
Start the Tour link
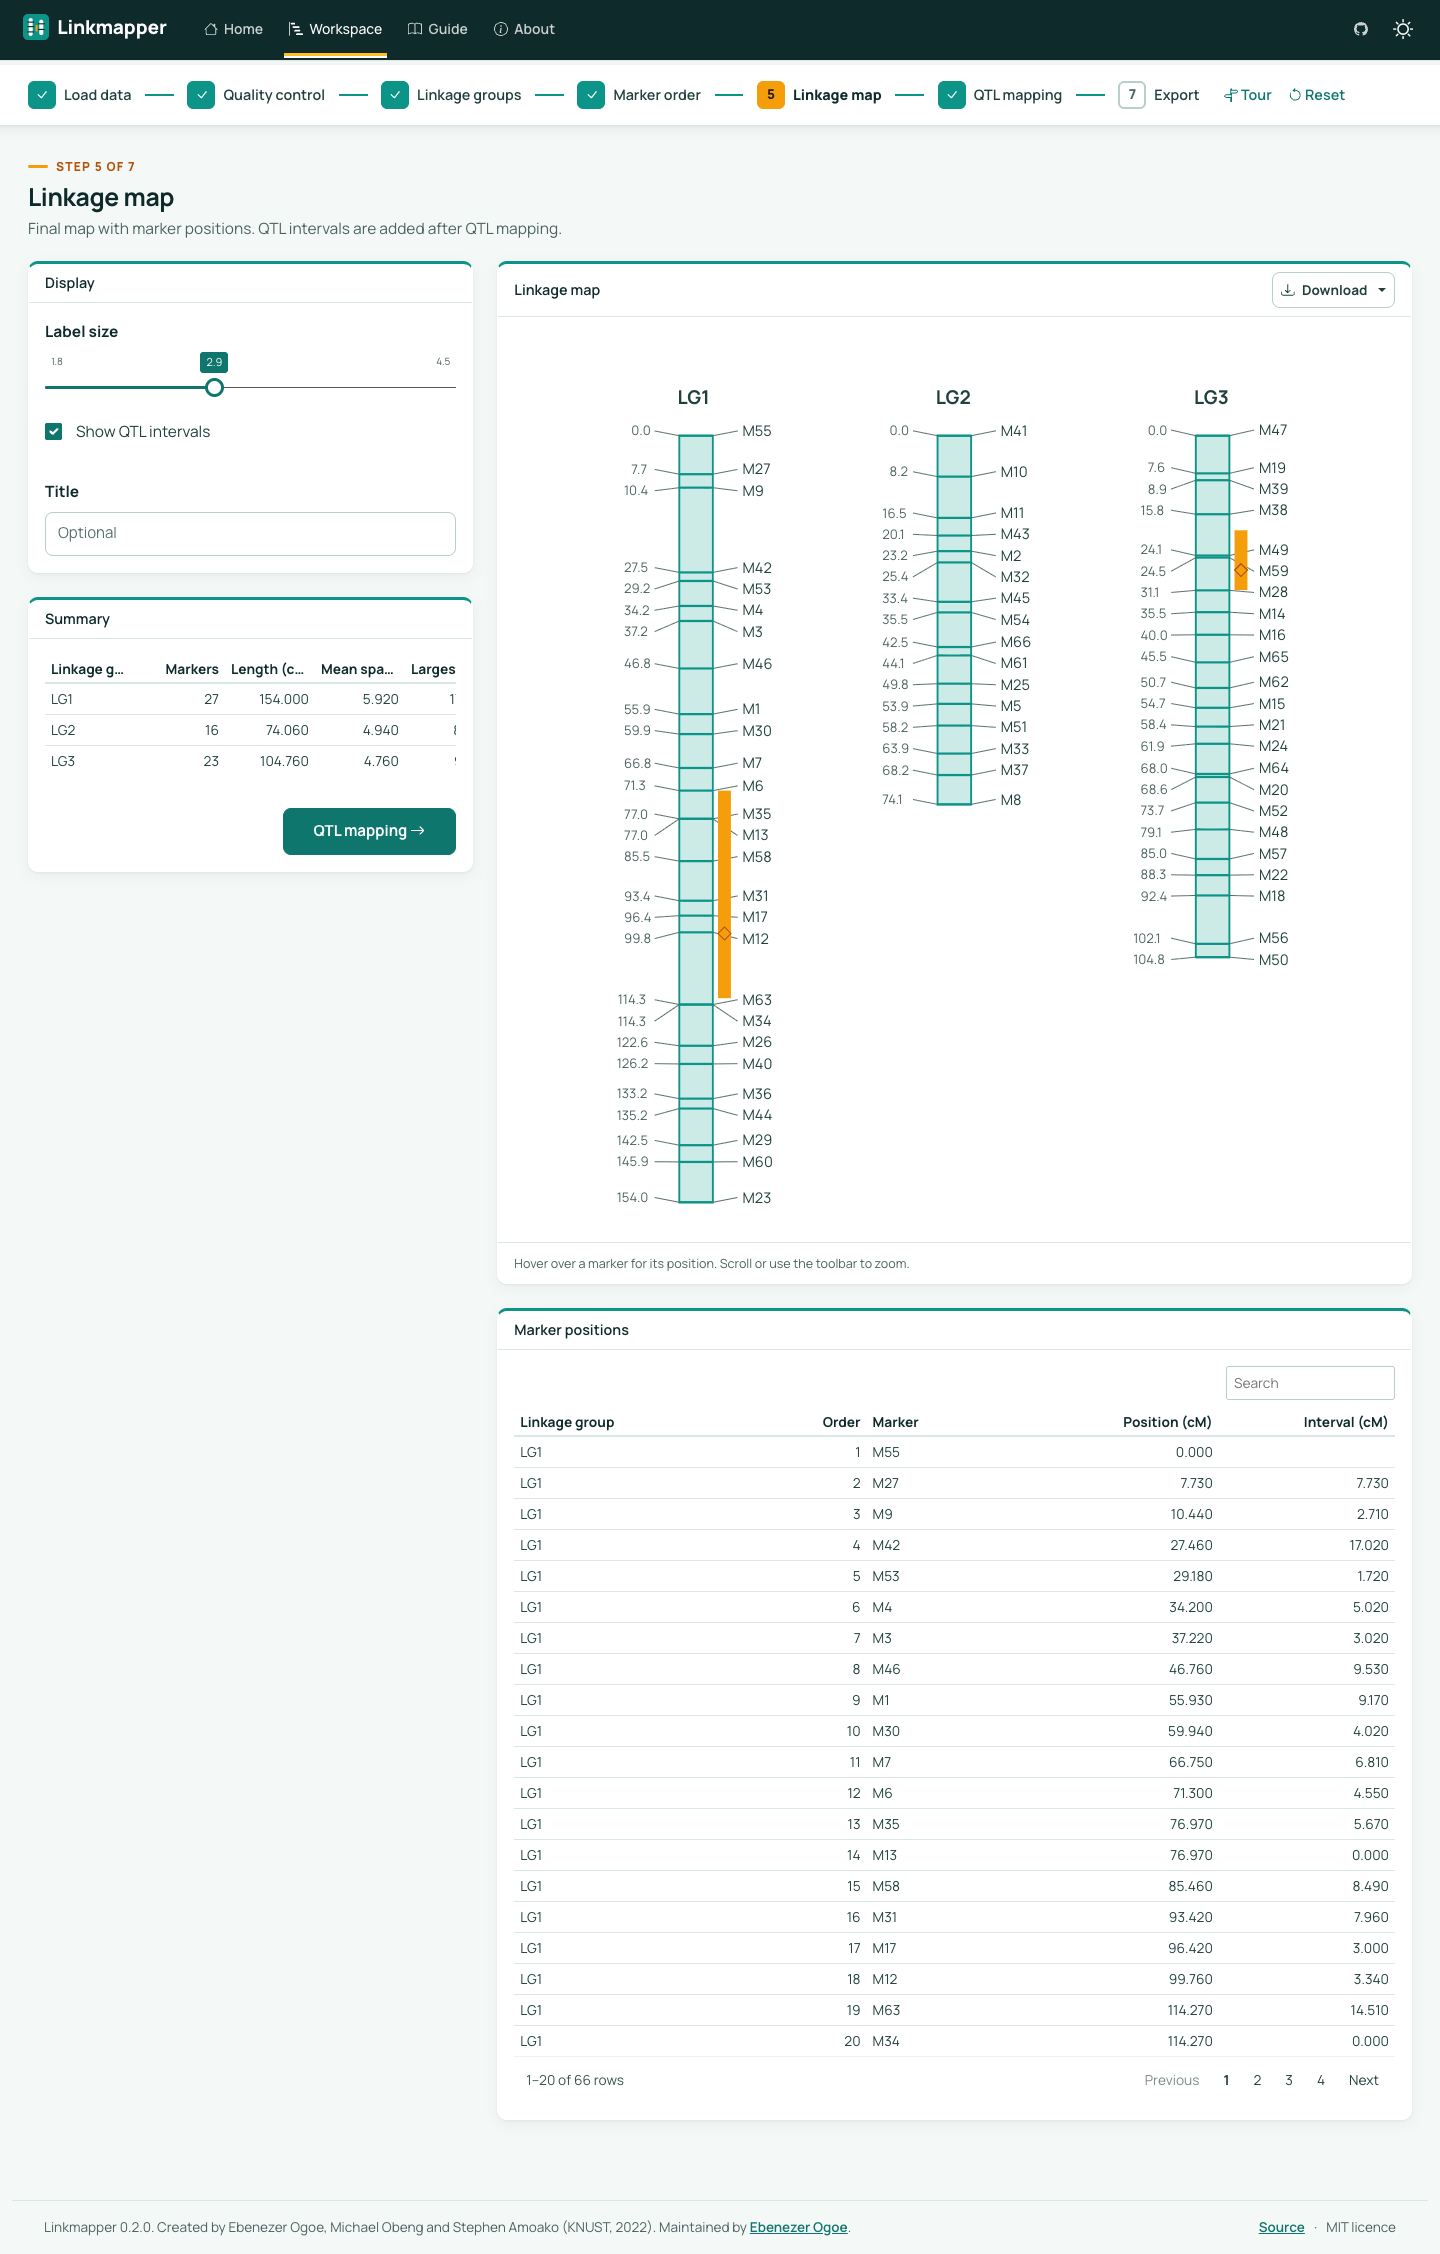(x=1248, y=95)
